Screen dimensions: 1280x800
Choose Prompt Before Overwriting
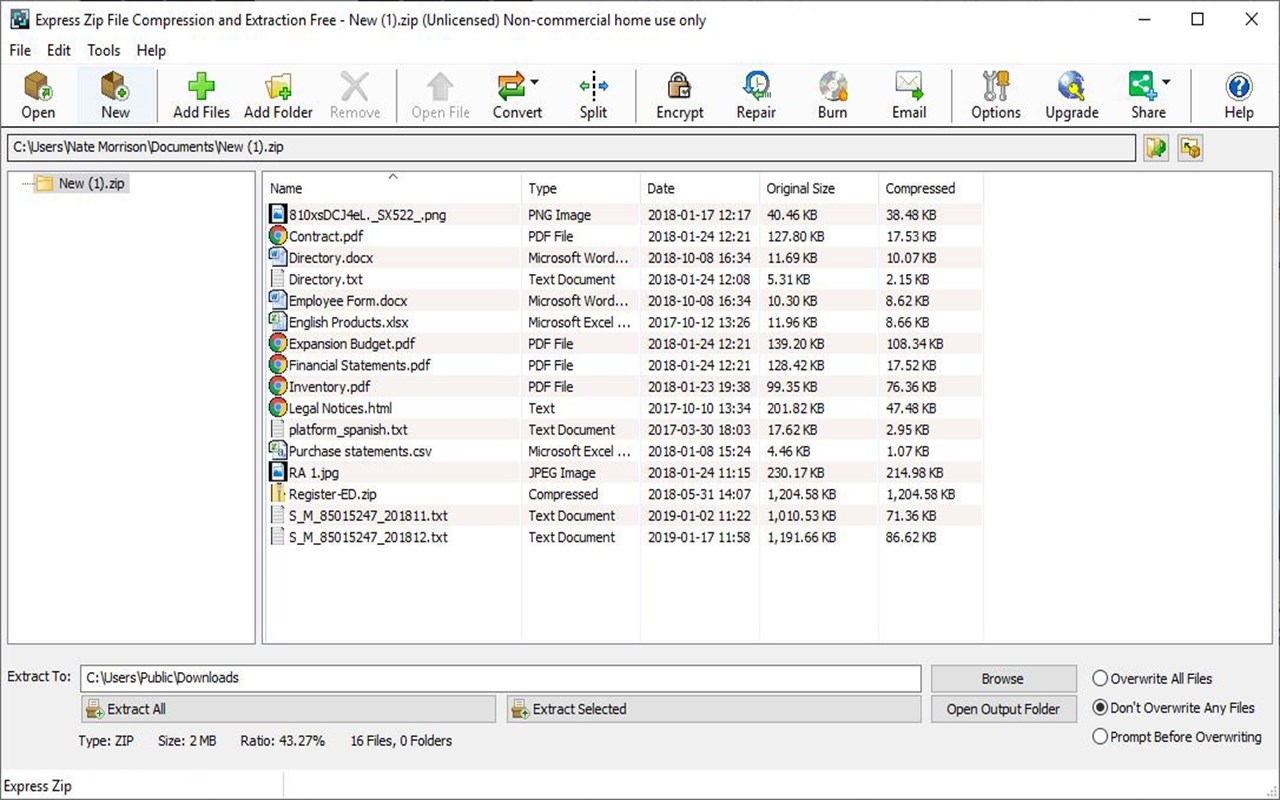click(x=1100, y=737)
